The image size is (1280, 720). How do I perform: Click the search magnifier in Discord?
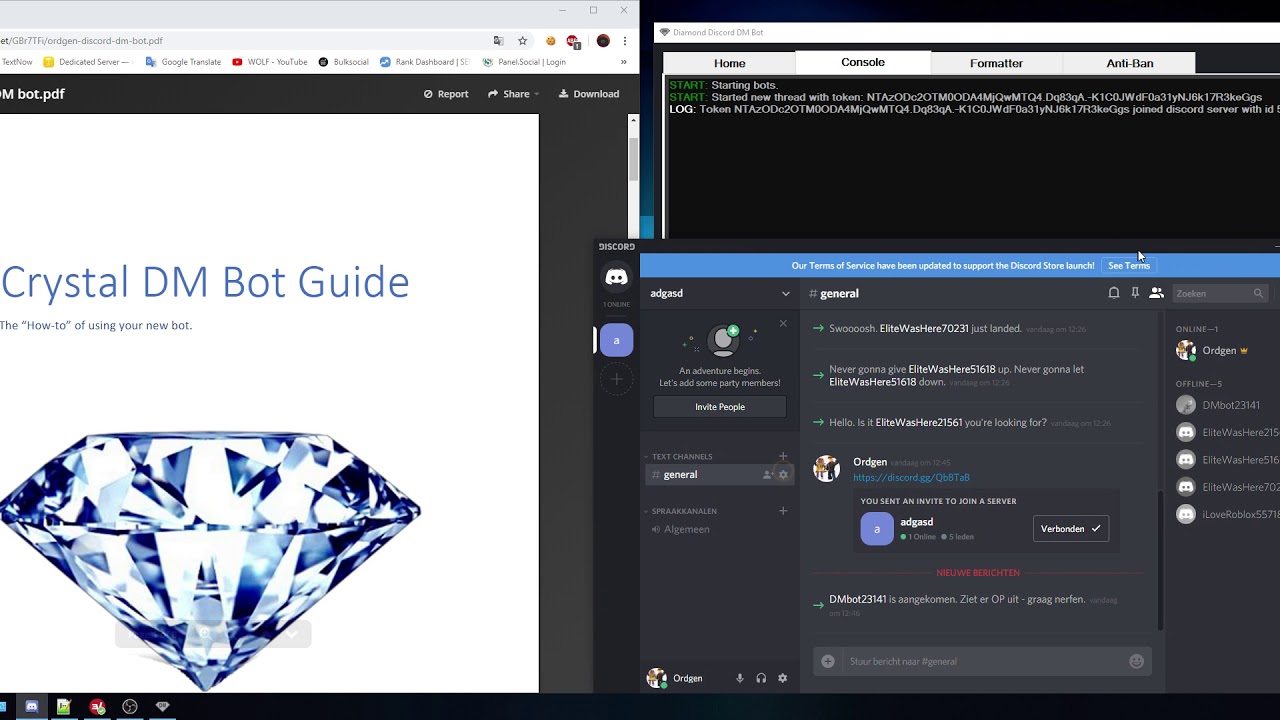coord(1258,293)
